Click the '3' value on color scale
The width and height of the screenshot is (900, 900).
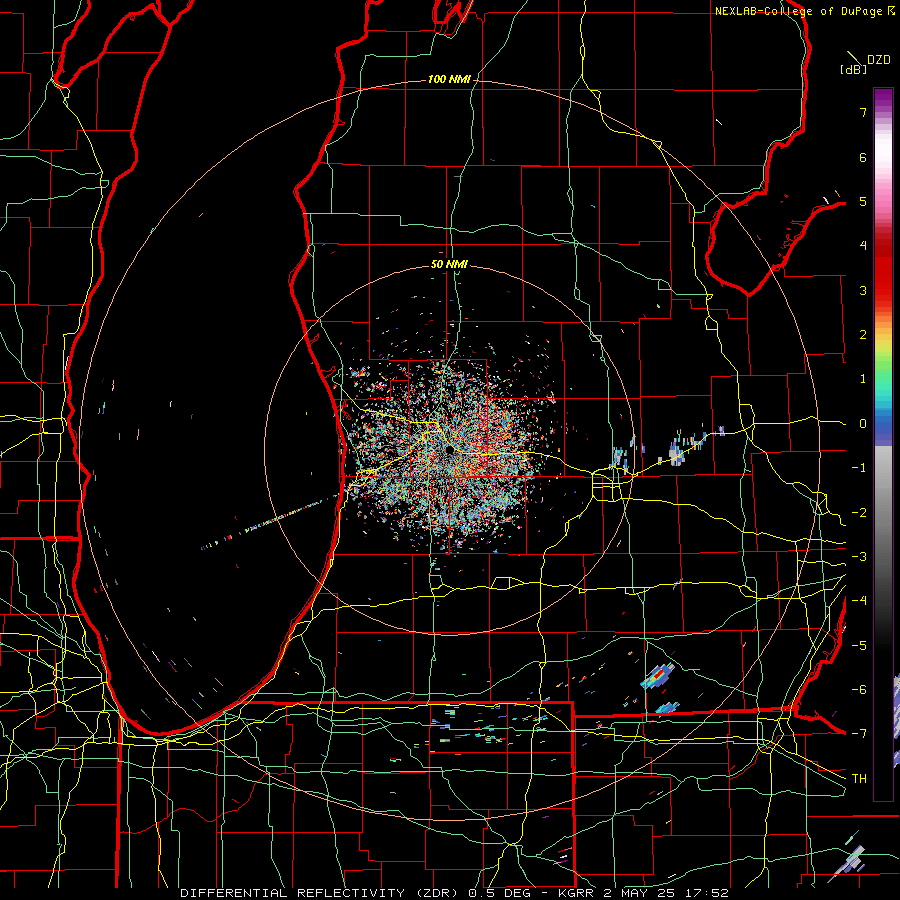coord(863,290)
